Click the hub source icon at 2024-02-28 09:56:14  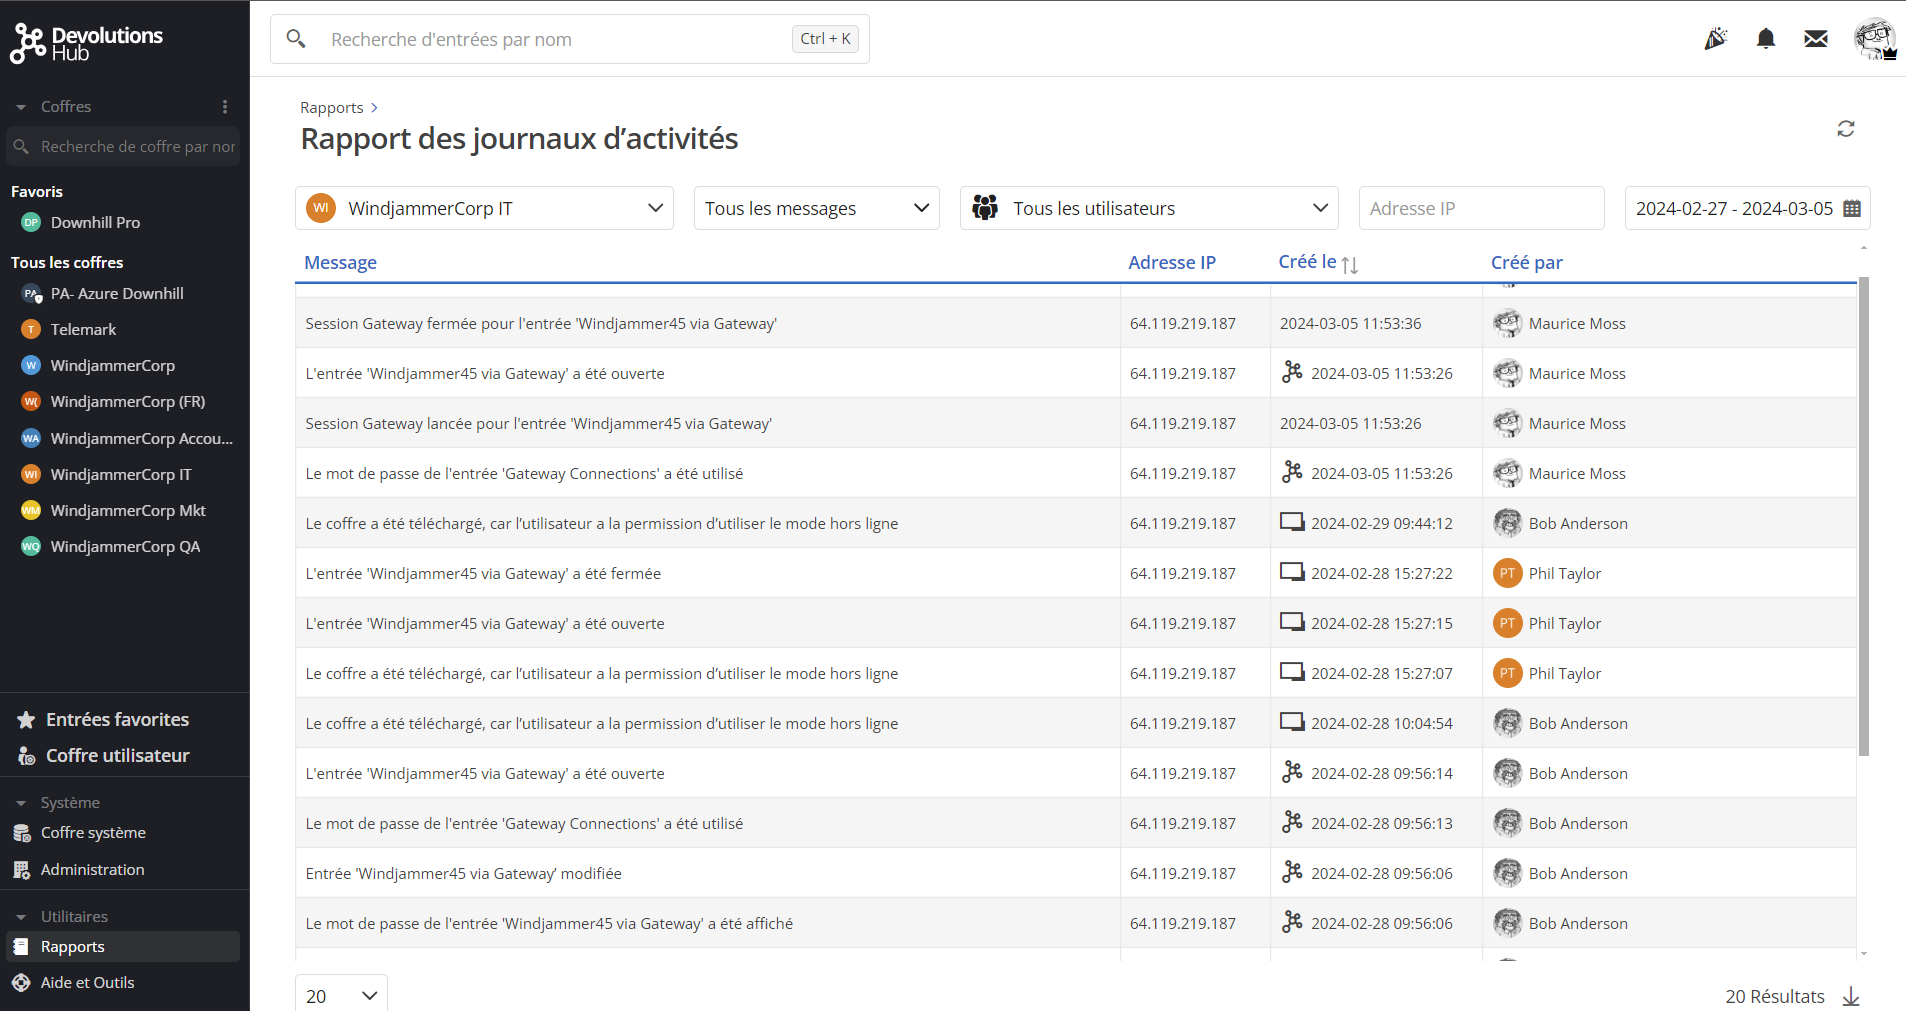coord(1292,771)
